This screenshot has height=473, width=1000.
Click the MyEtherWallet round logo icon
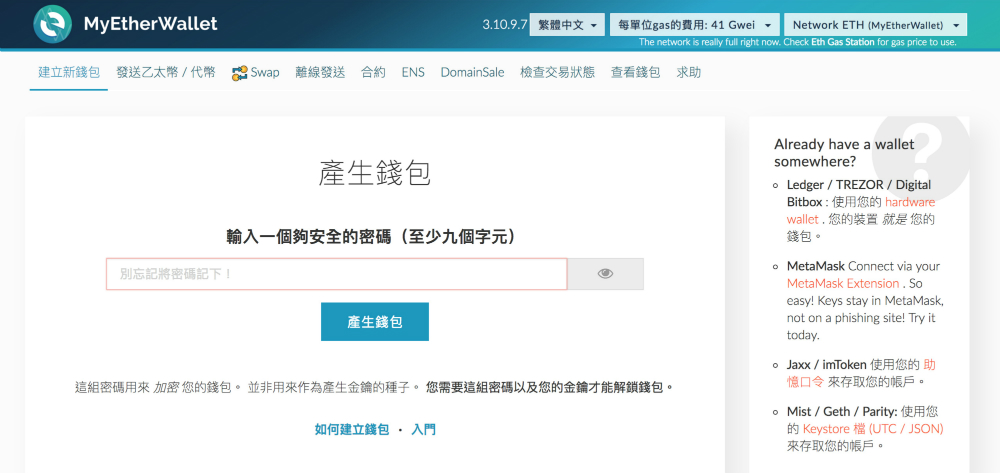(x=52, y=24)
